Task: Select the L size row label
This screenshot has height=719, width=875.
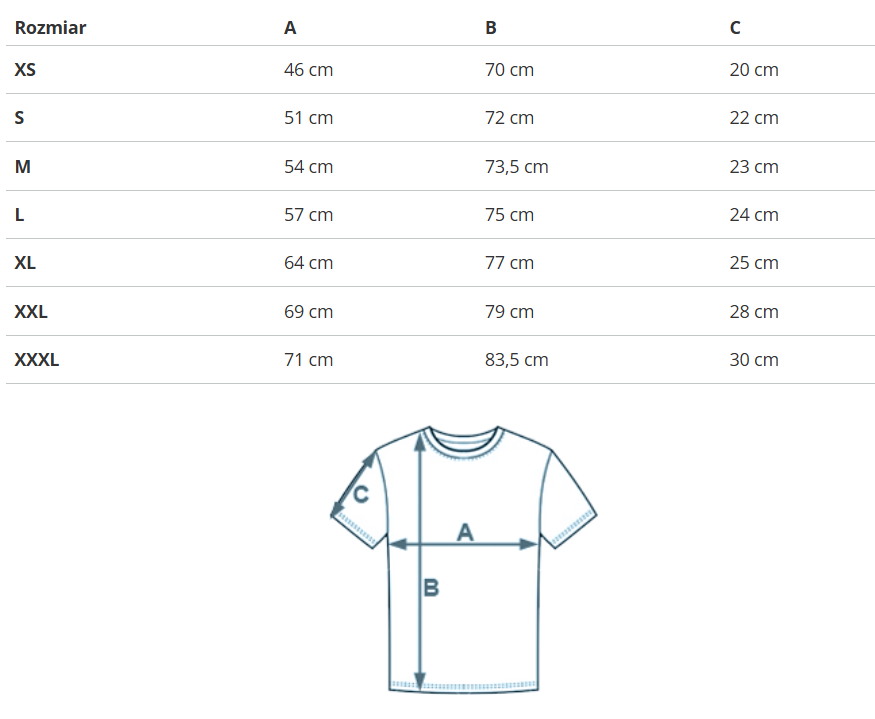Action: (x=20, y=215)
